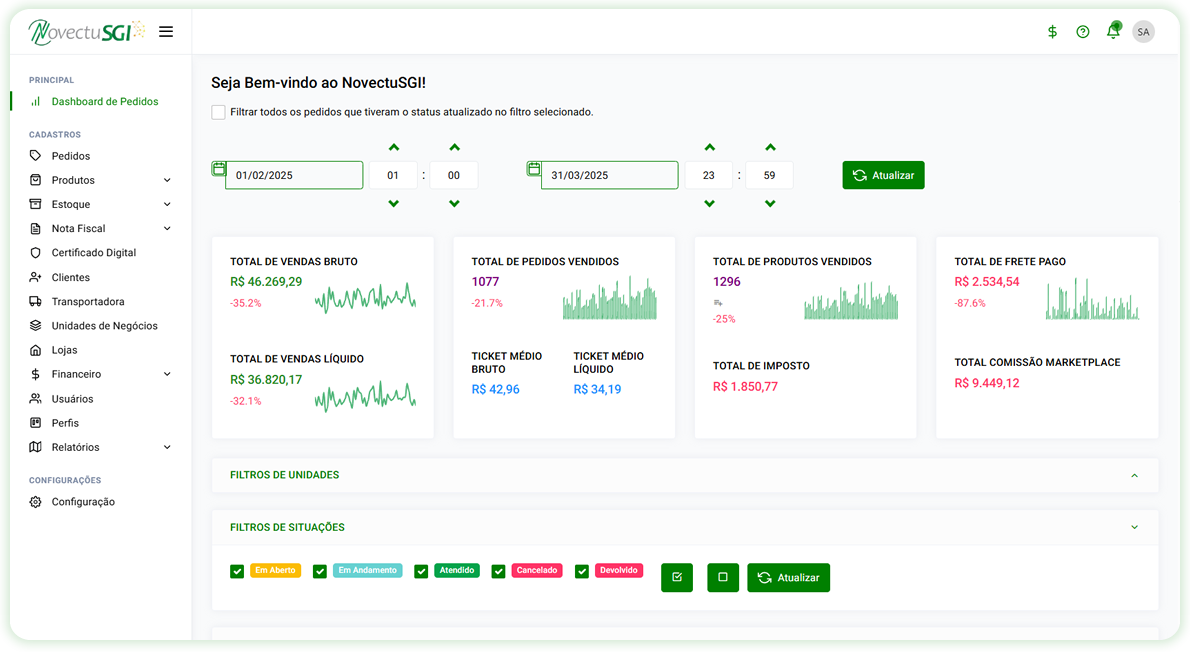The width and height of the screenshot is (1190, 659).
Task: Uncheck the Cancelado status checkbox
Action: tap(498, 572)
